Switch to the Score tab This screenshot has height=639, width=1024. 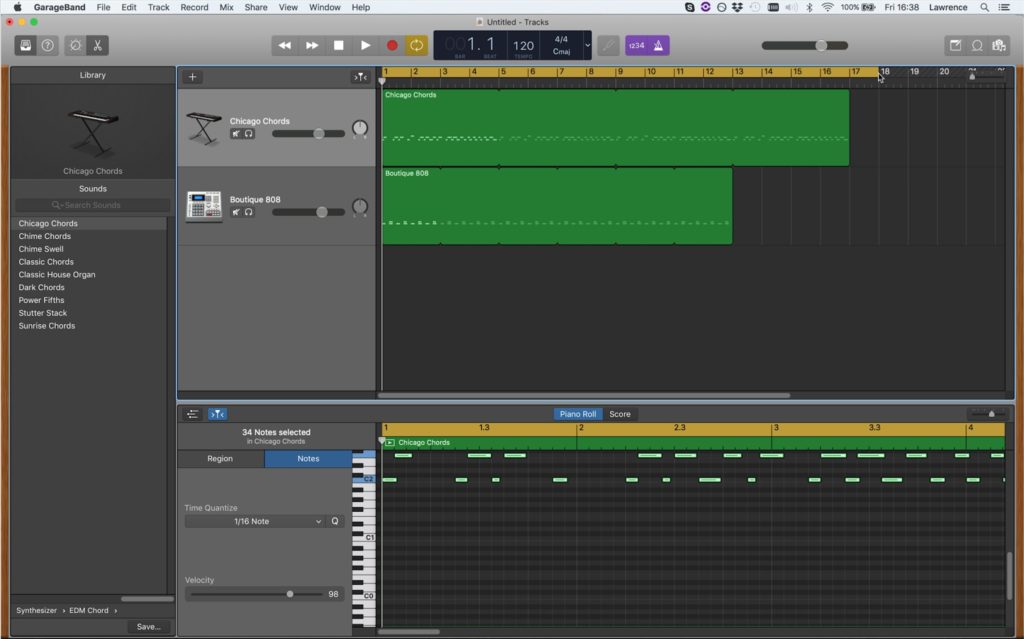click(x=620, y=414)
